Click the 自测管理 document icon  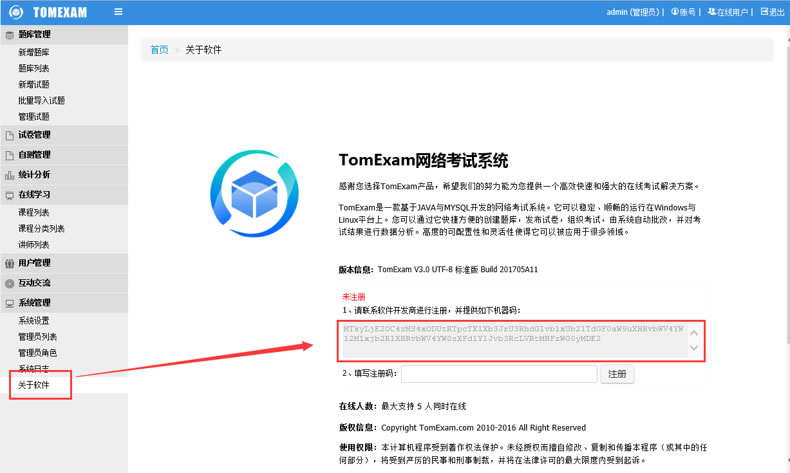tap(10, 156)
